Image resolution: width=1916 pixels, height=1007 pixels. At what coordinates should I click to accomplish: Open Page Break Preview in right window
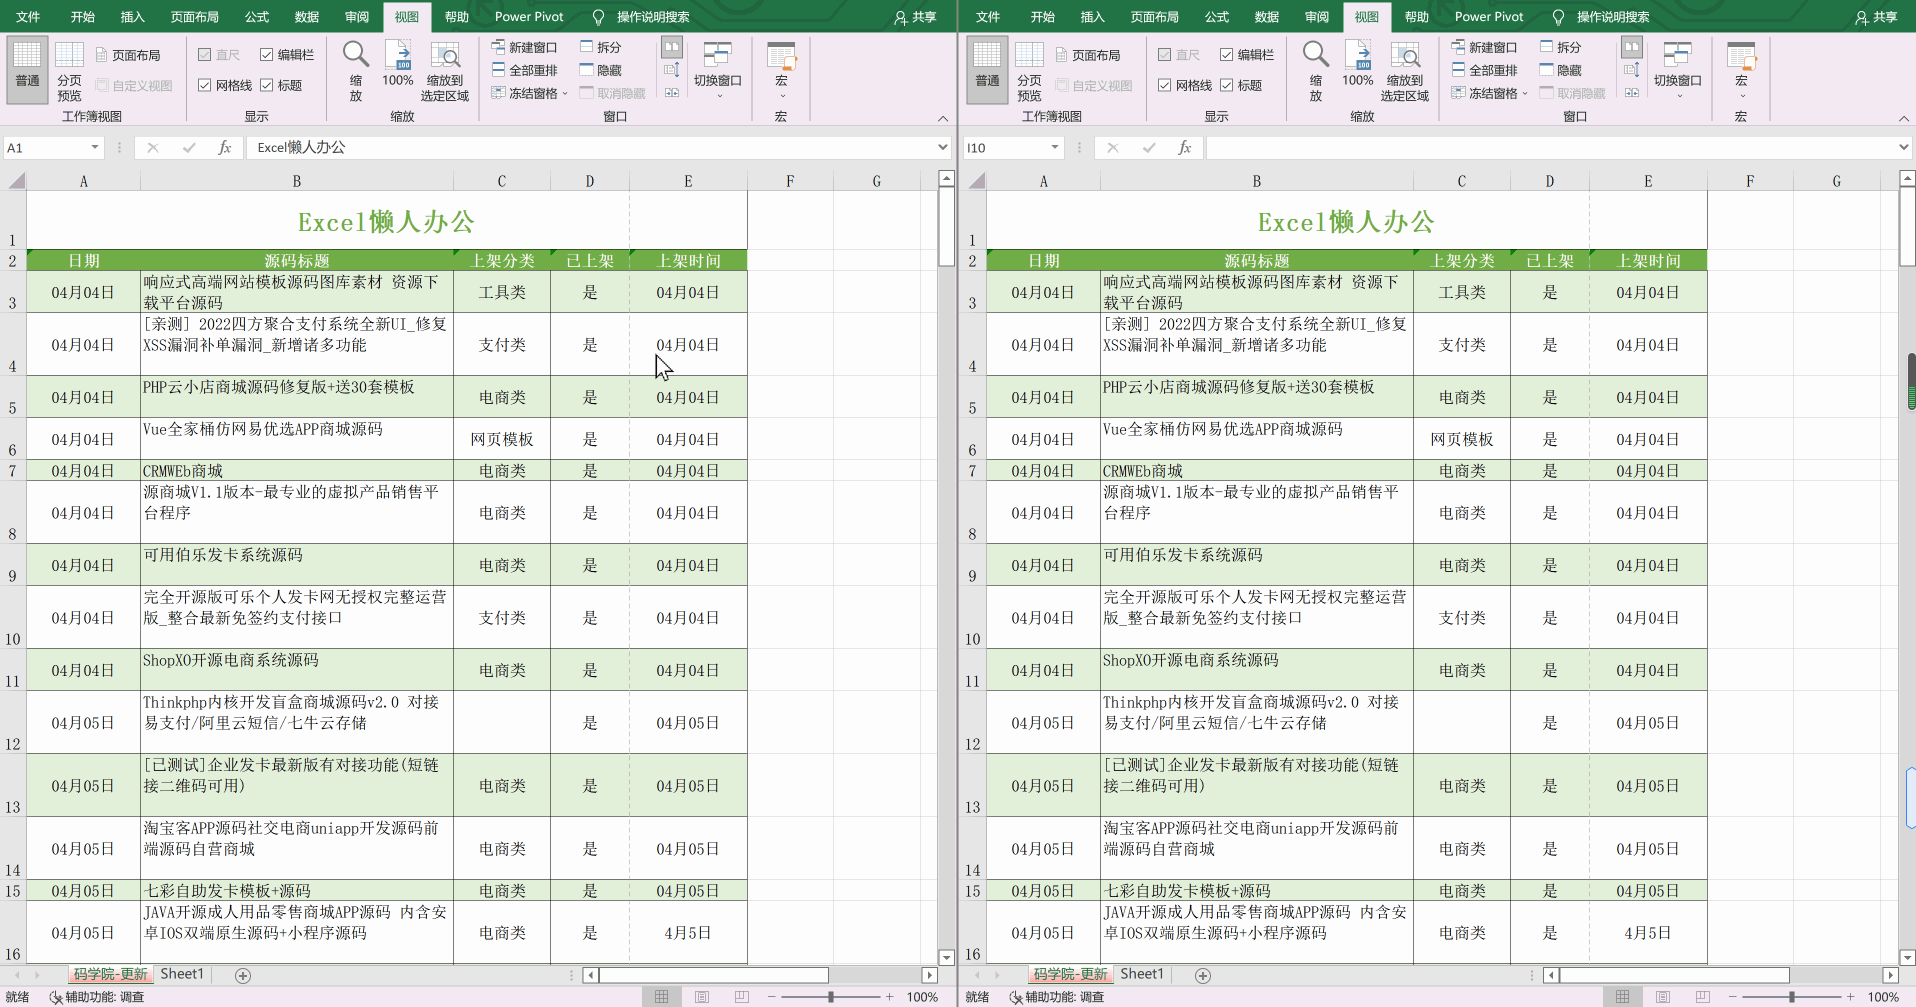(x=1029, y=56)
